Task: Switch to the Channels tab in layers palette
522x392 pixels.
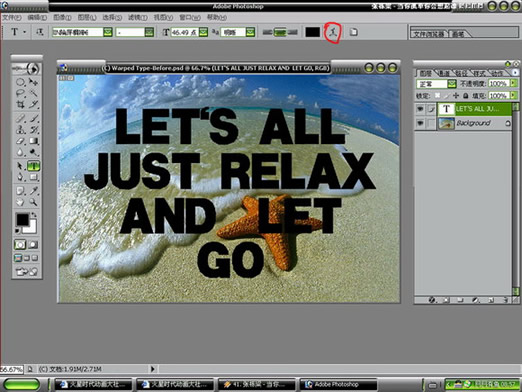Action: 444,73
